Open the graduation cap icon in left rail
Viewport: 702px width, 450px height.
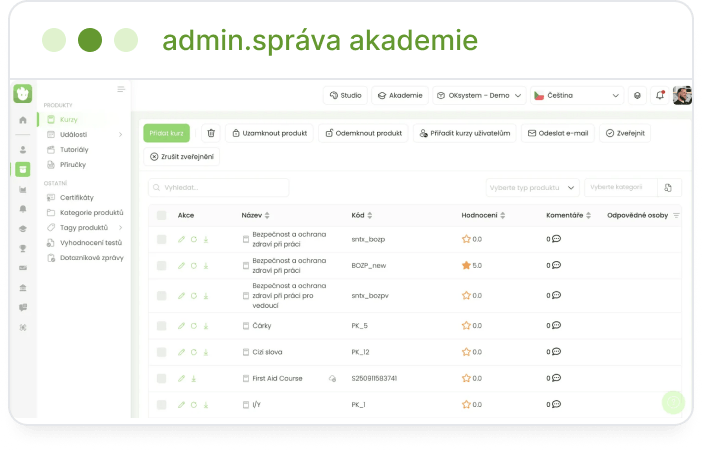pos(23,228)
